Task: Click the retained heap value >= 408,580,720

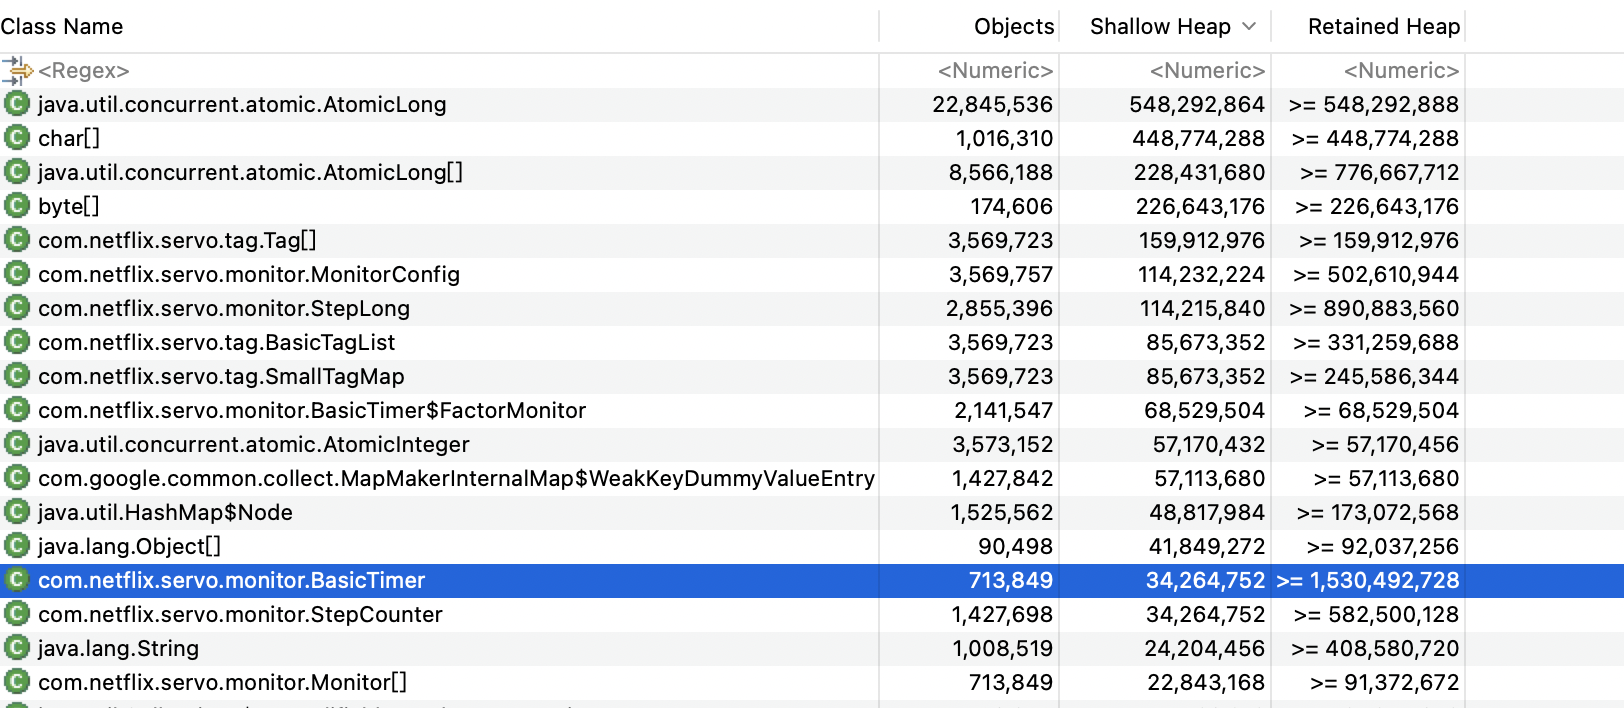Action: 1375,648
